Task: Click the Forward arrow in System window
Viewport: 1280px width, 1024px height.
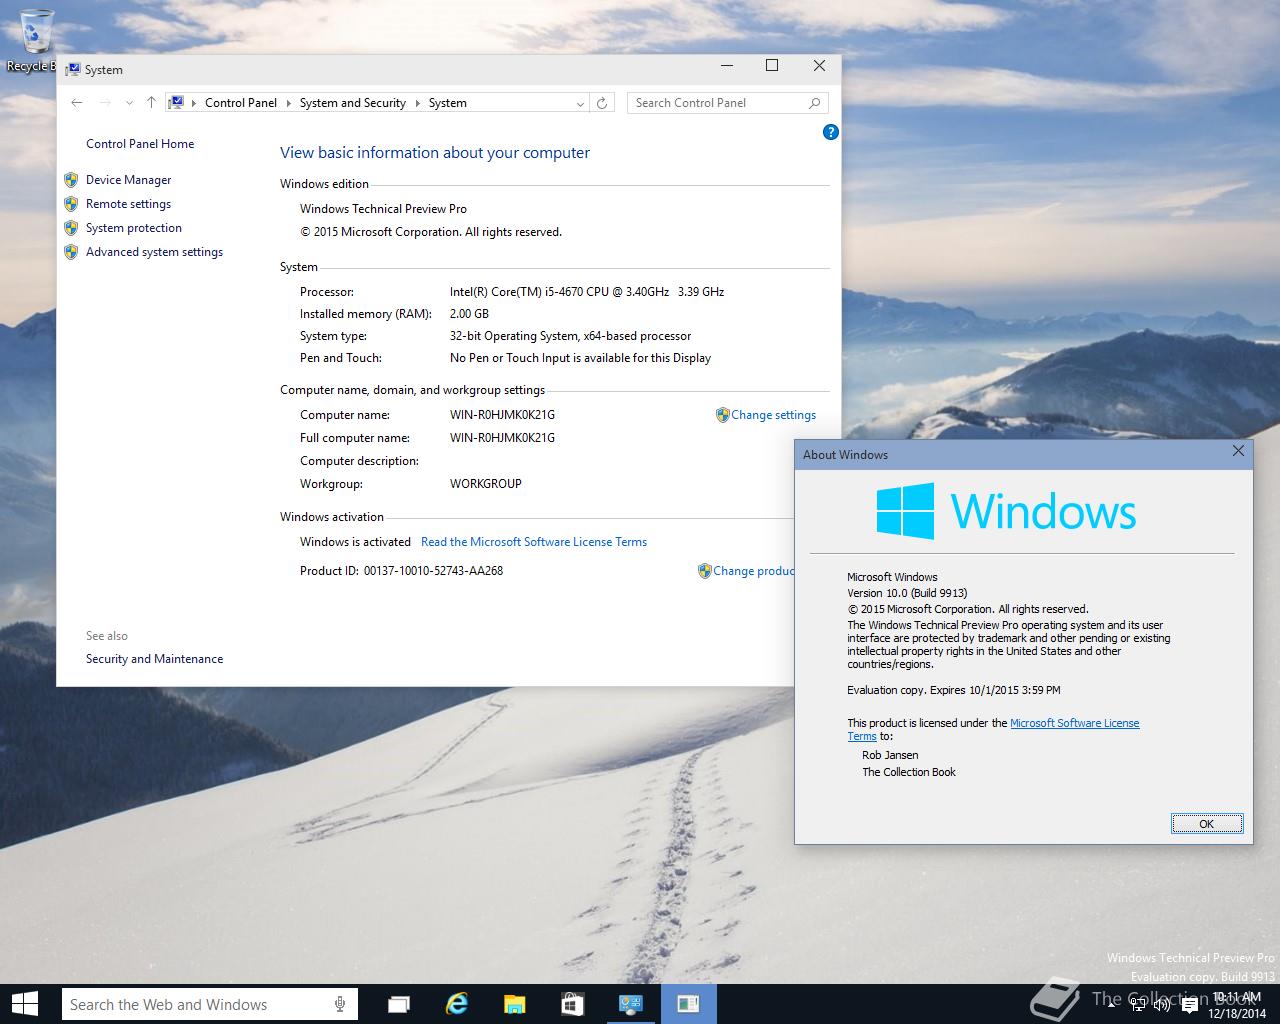Action: coord(105,102)
